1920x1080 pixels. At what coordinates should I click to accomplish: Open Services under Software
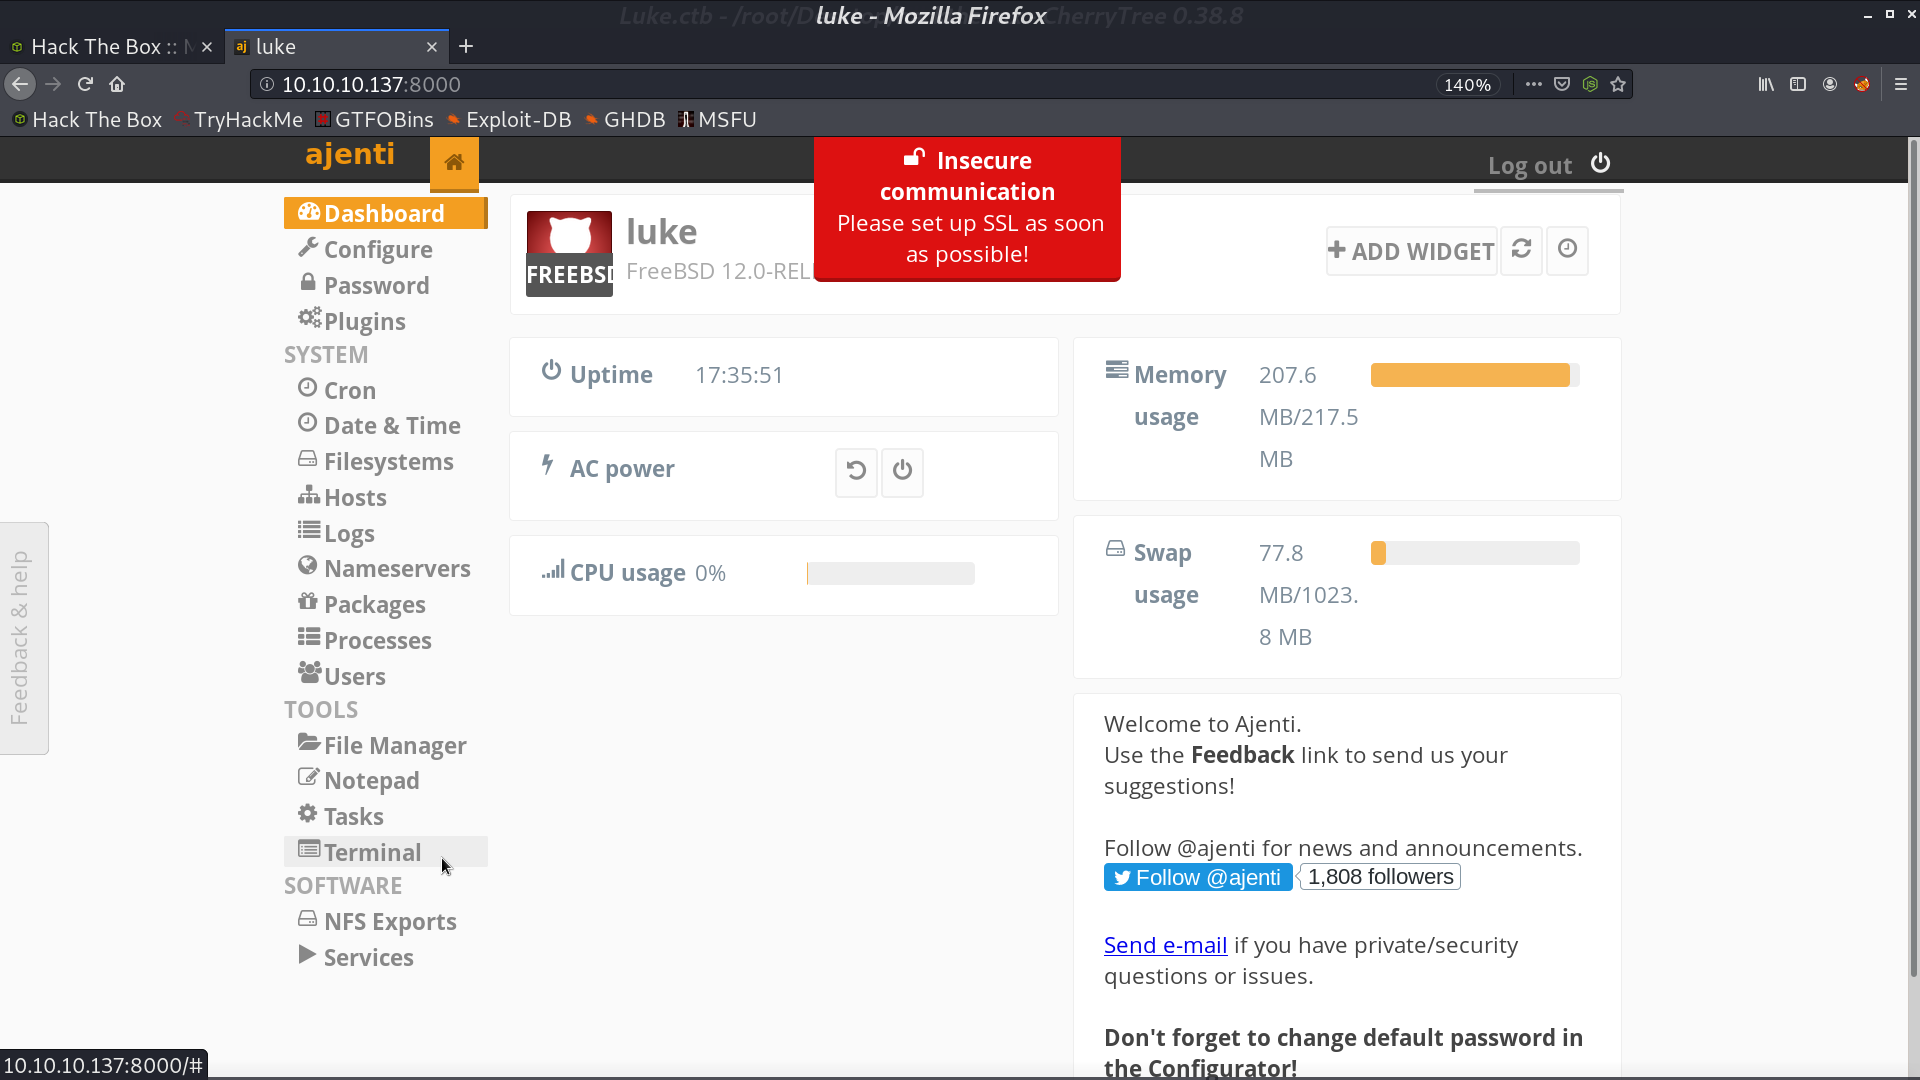385,957
